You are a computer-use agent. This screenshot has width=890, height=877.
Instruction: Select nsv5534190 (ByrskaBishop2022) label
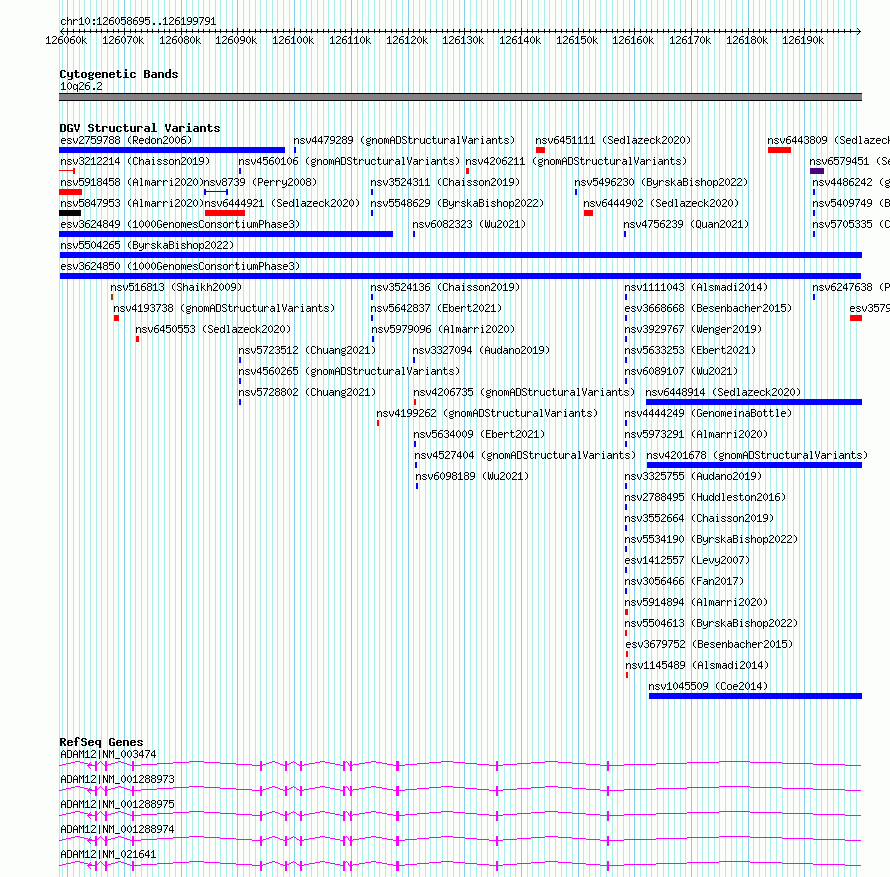(711, 539)
